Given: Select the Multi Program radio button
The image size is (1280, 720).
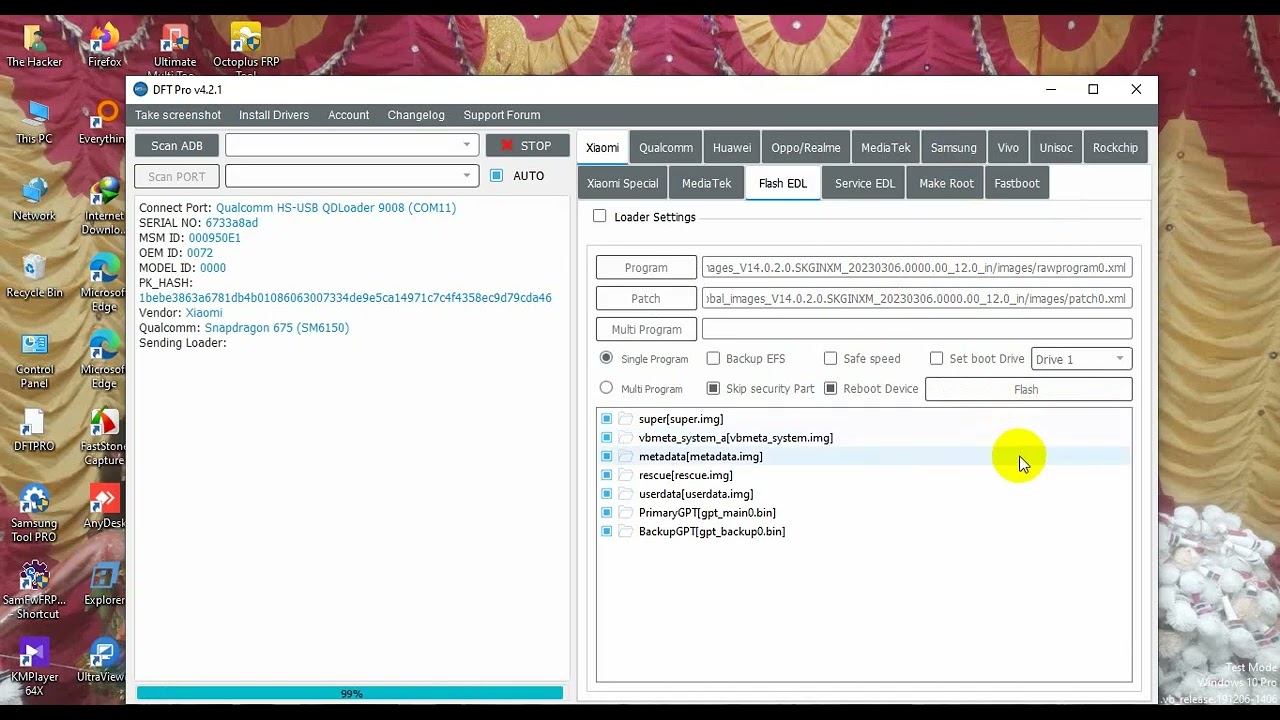Looking at the screenshot, I should pos(606,388).
